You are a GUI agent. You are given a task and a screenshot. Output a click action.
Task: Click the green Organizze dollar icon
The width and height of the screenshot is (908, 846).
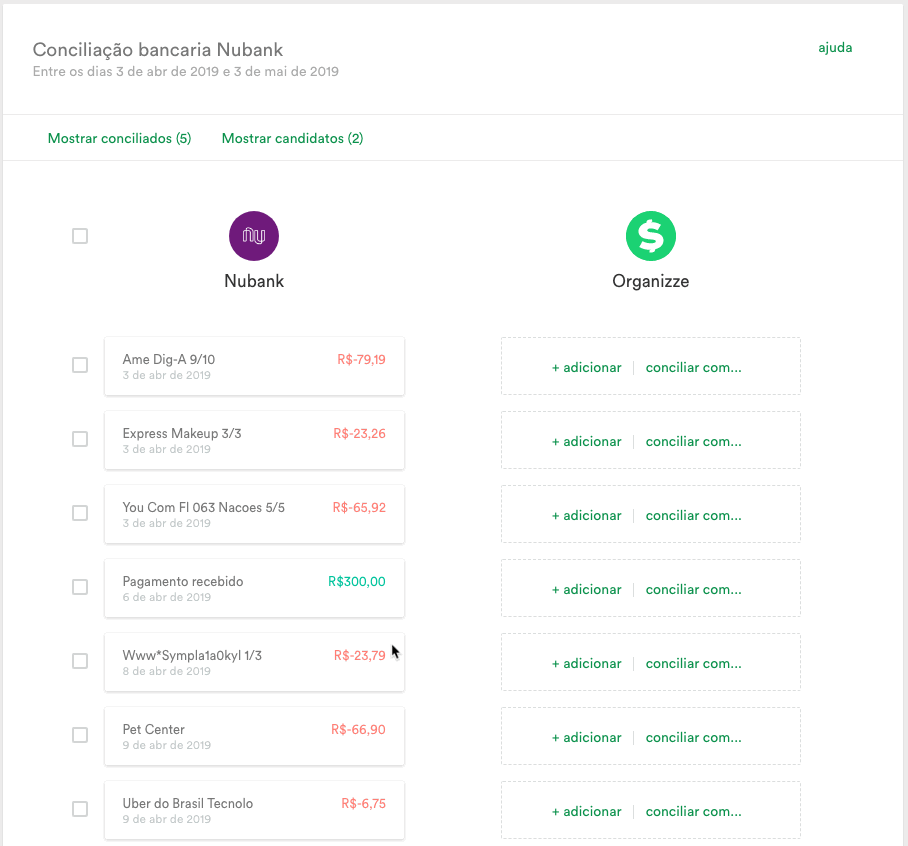point(650,236)
